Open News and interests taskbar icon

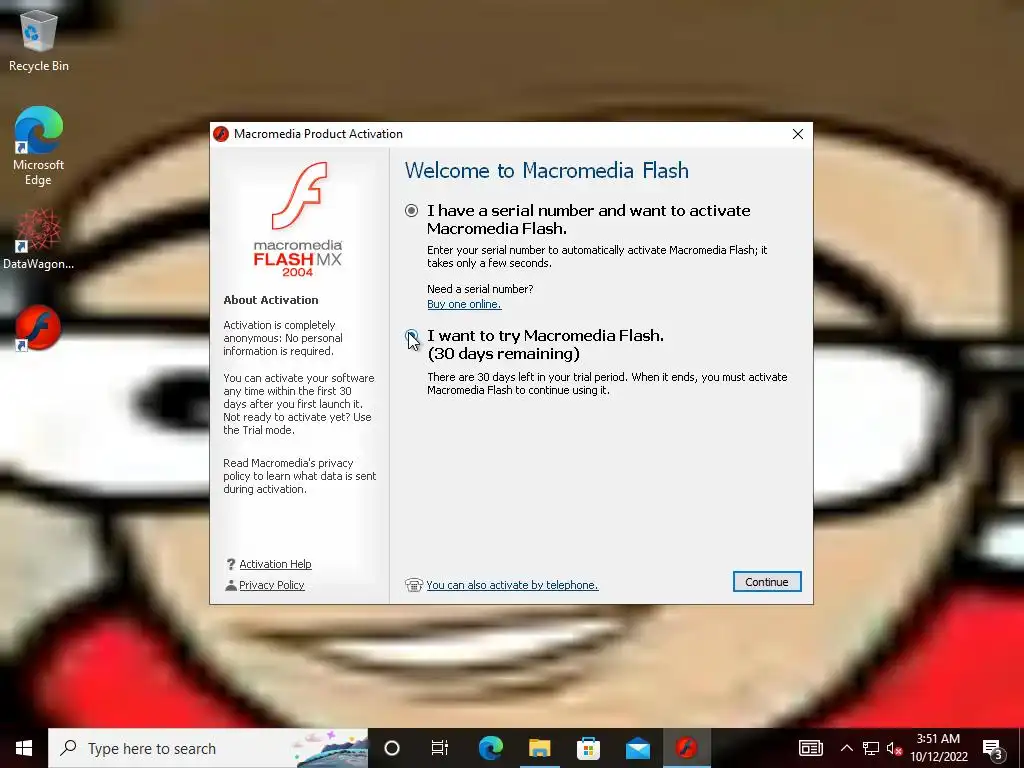coord(810,748)
